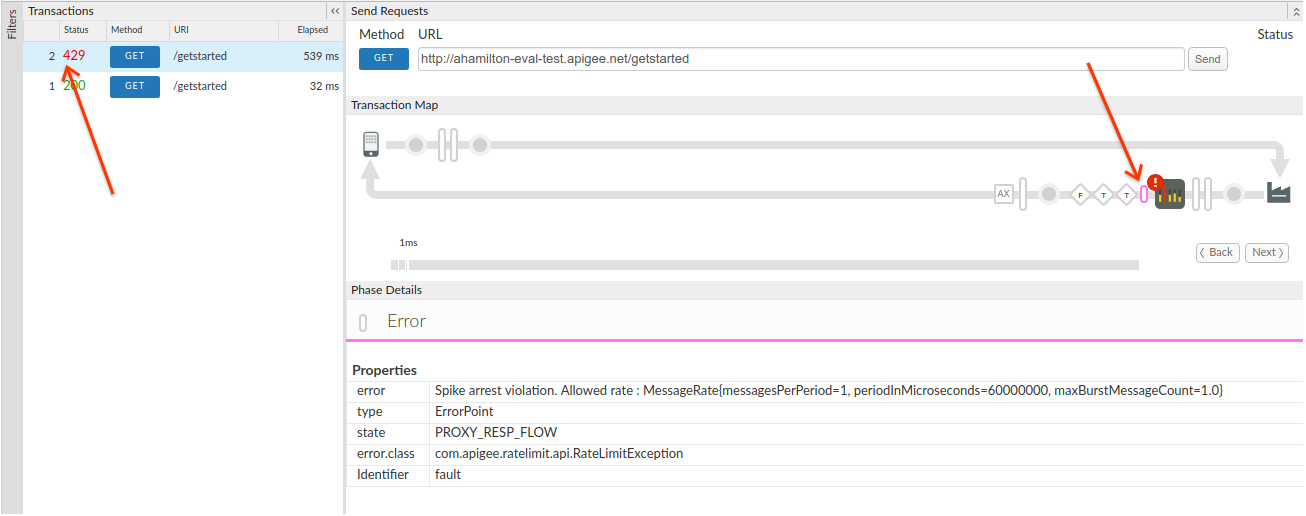Click the request URL input field
1306x516 pixels.
[800, 59]
